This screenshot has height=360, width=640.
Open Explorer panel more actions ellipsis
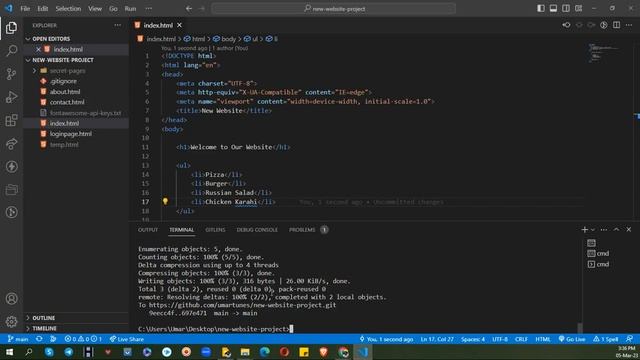118,25
